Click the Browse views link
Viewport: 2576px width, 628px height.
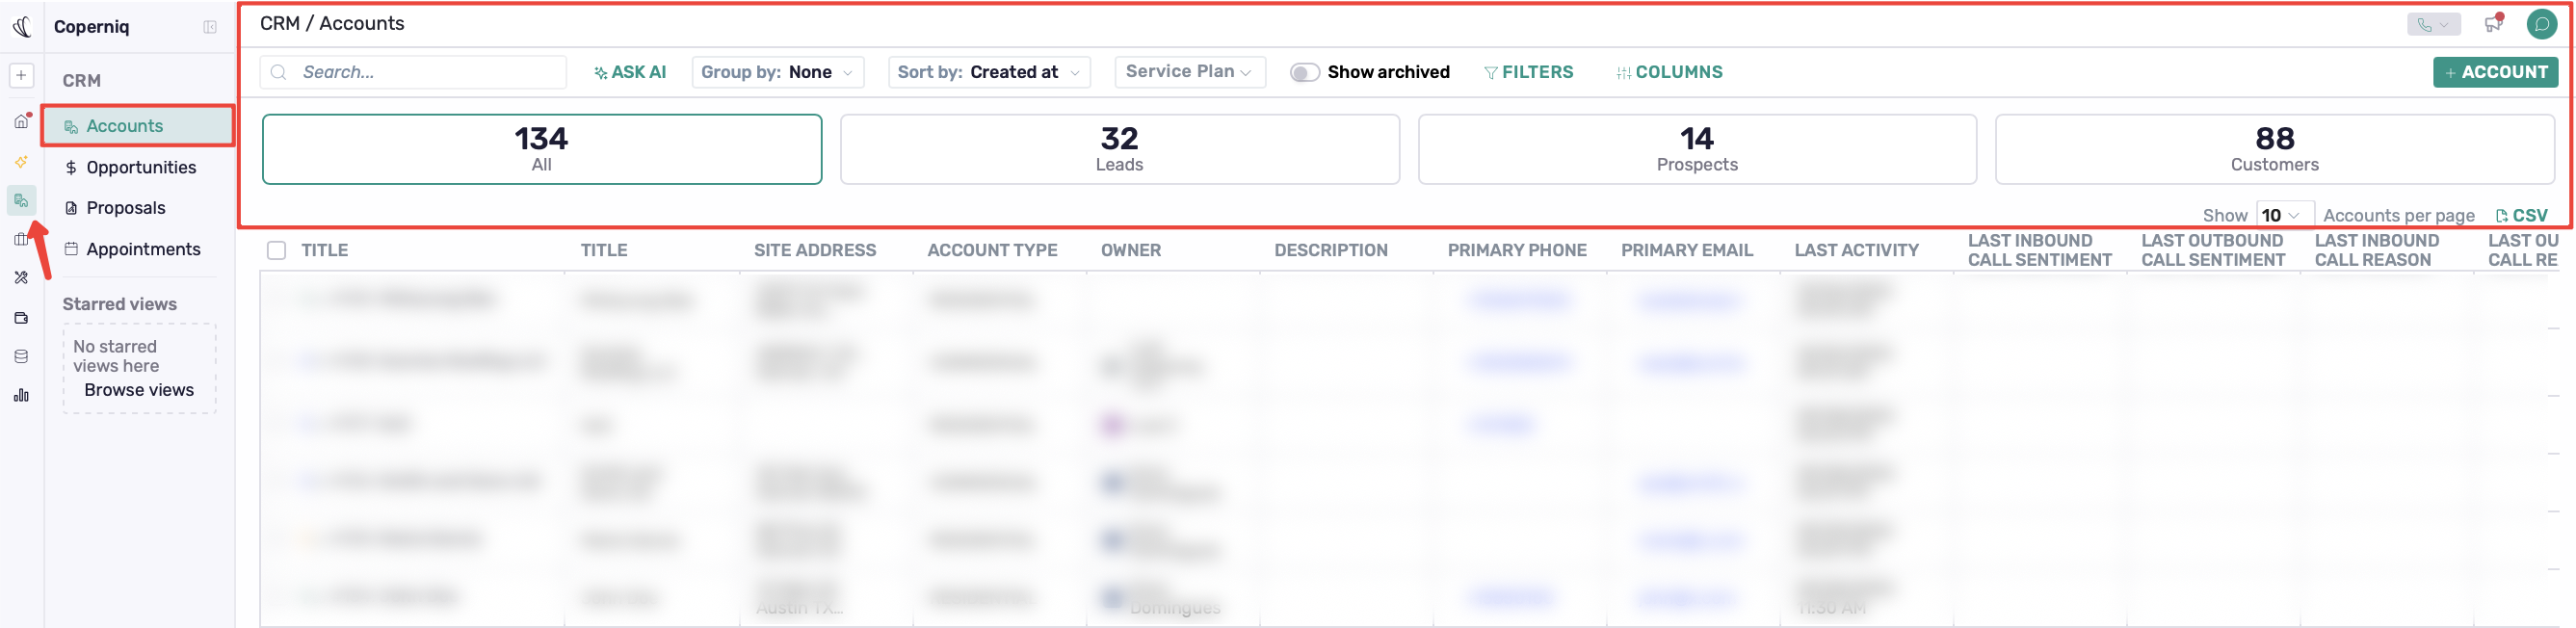(139, 390)
